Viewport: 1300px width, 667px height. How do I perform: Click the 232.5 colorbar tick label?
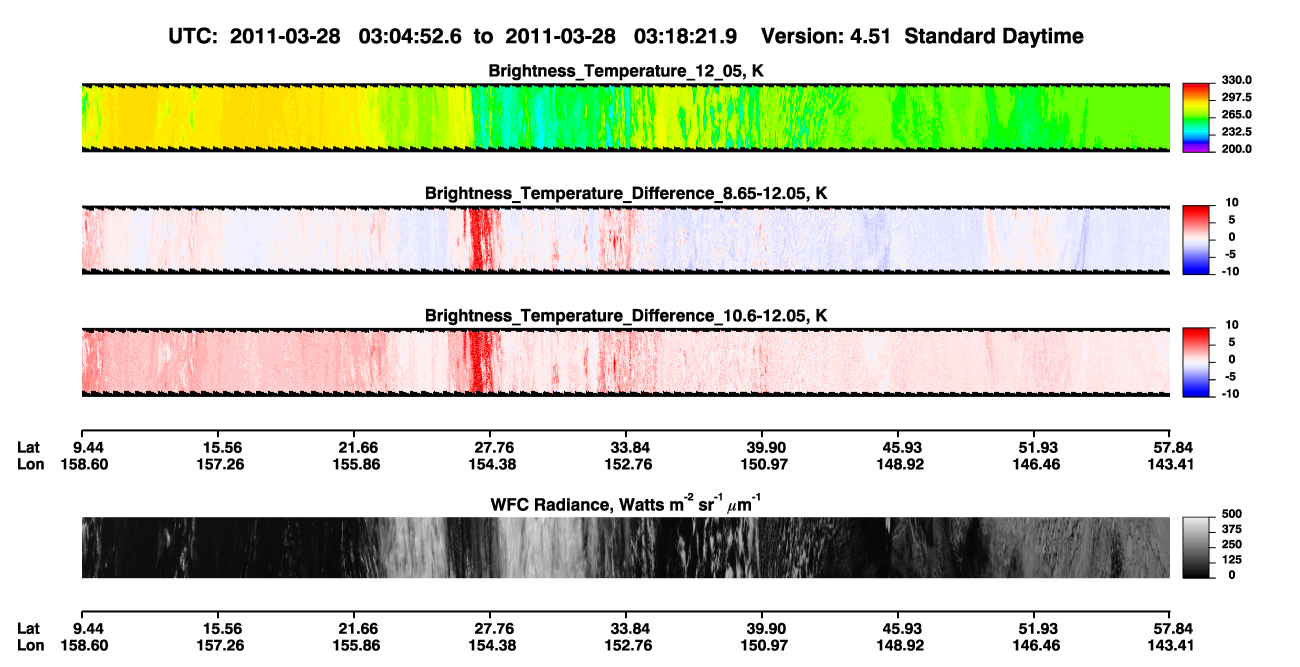coord(1234,131)
